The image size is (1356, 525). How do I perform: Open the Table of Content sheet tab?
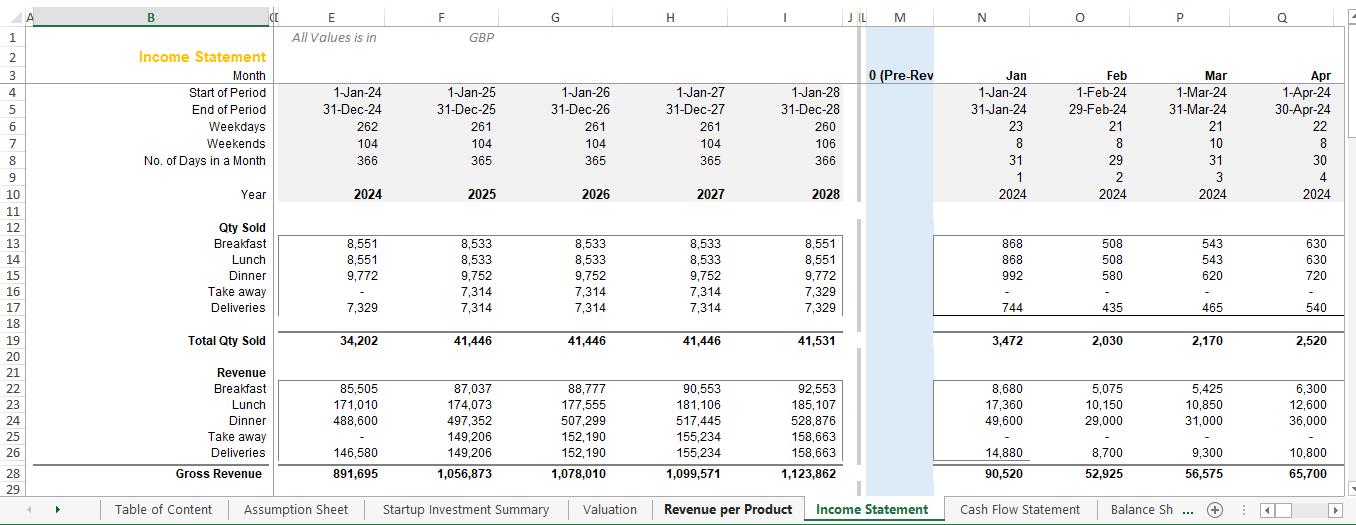click(163, 509)
